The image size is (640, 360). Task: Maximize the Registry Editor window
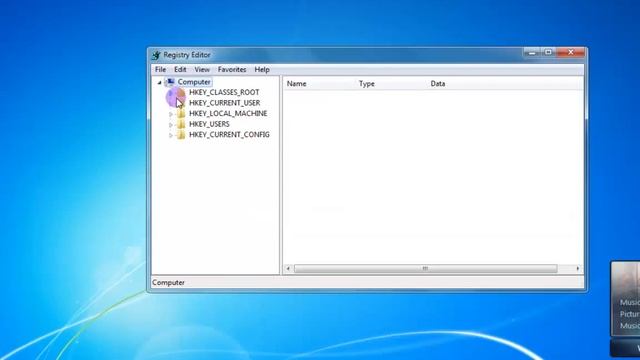point(548,53)
